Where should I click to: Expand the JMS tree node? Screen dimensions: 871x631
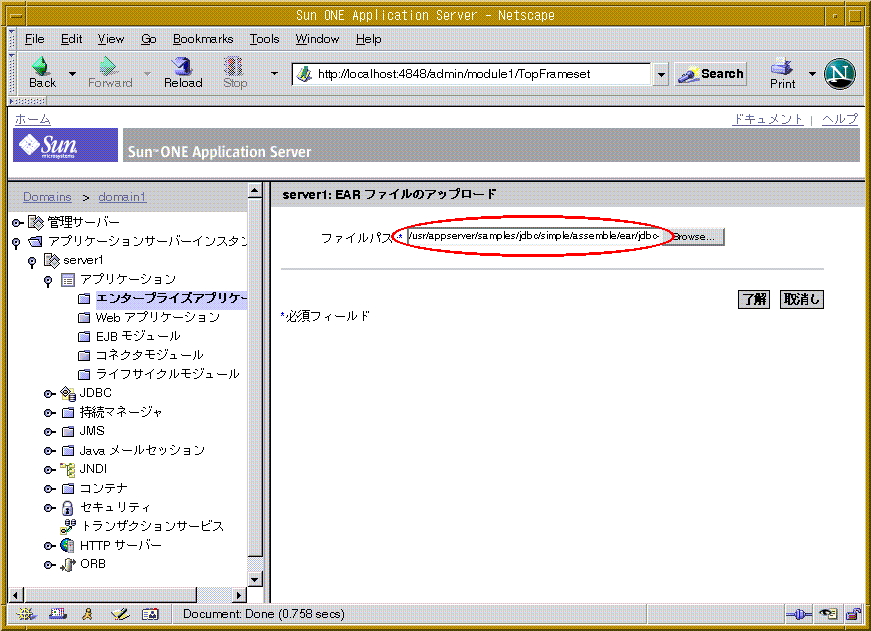(49, 432)
